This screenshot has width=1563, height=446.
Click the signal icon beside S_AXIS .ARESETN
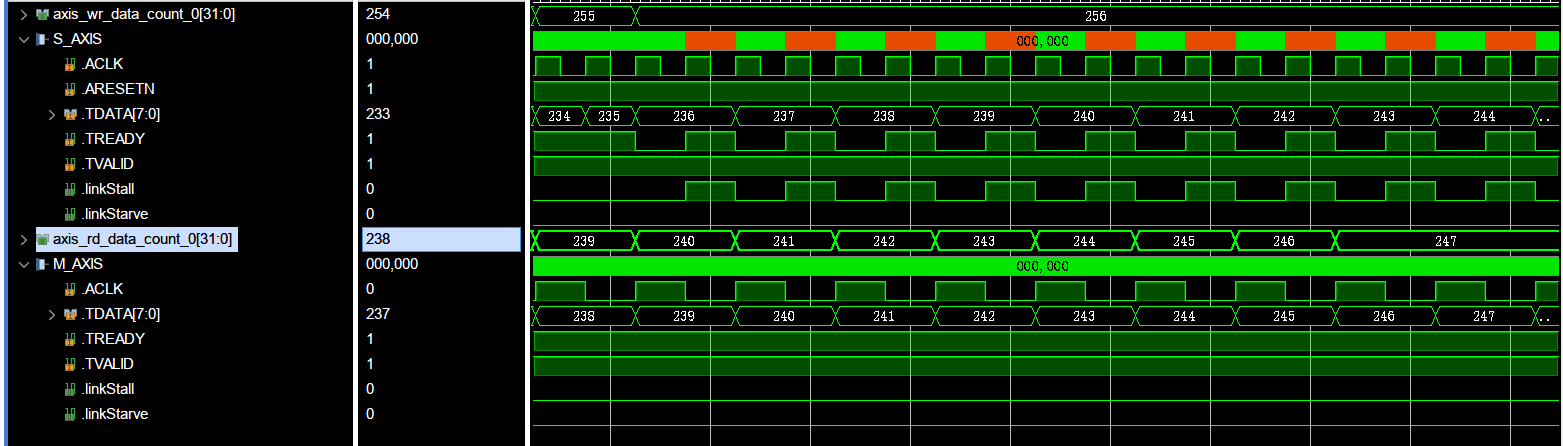pos(70,90)
